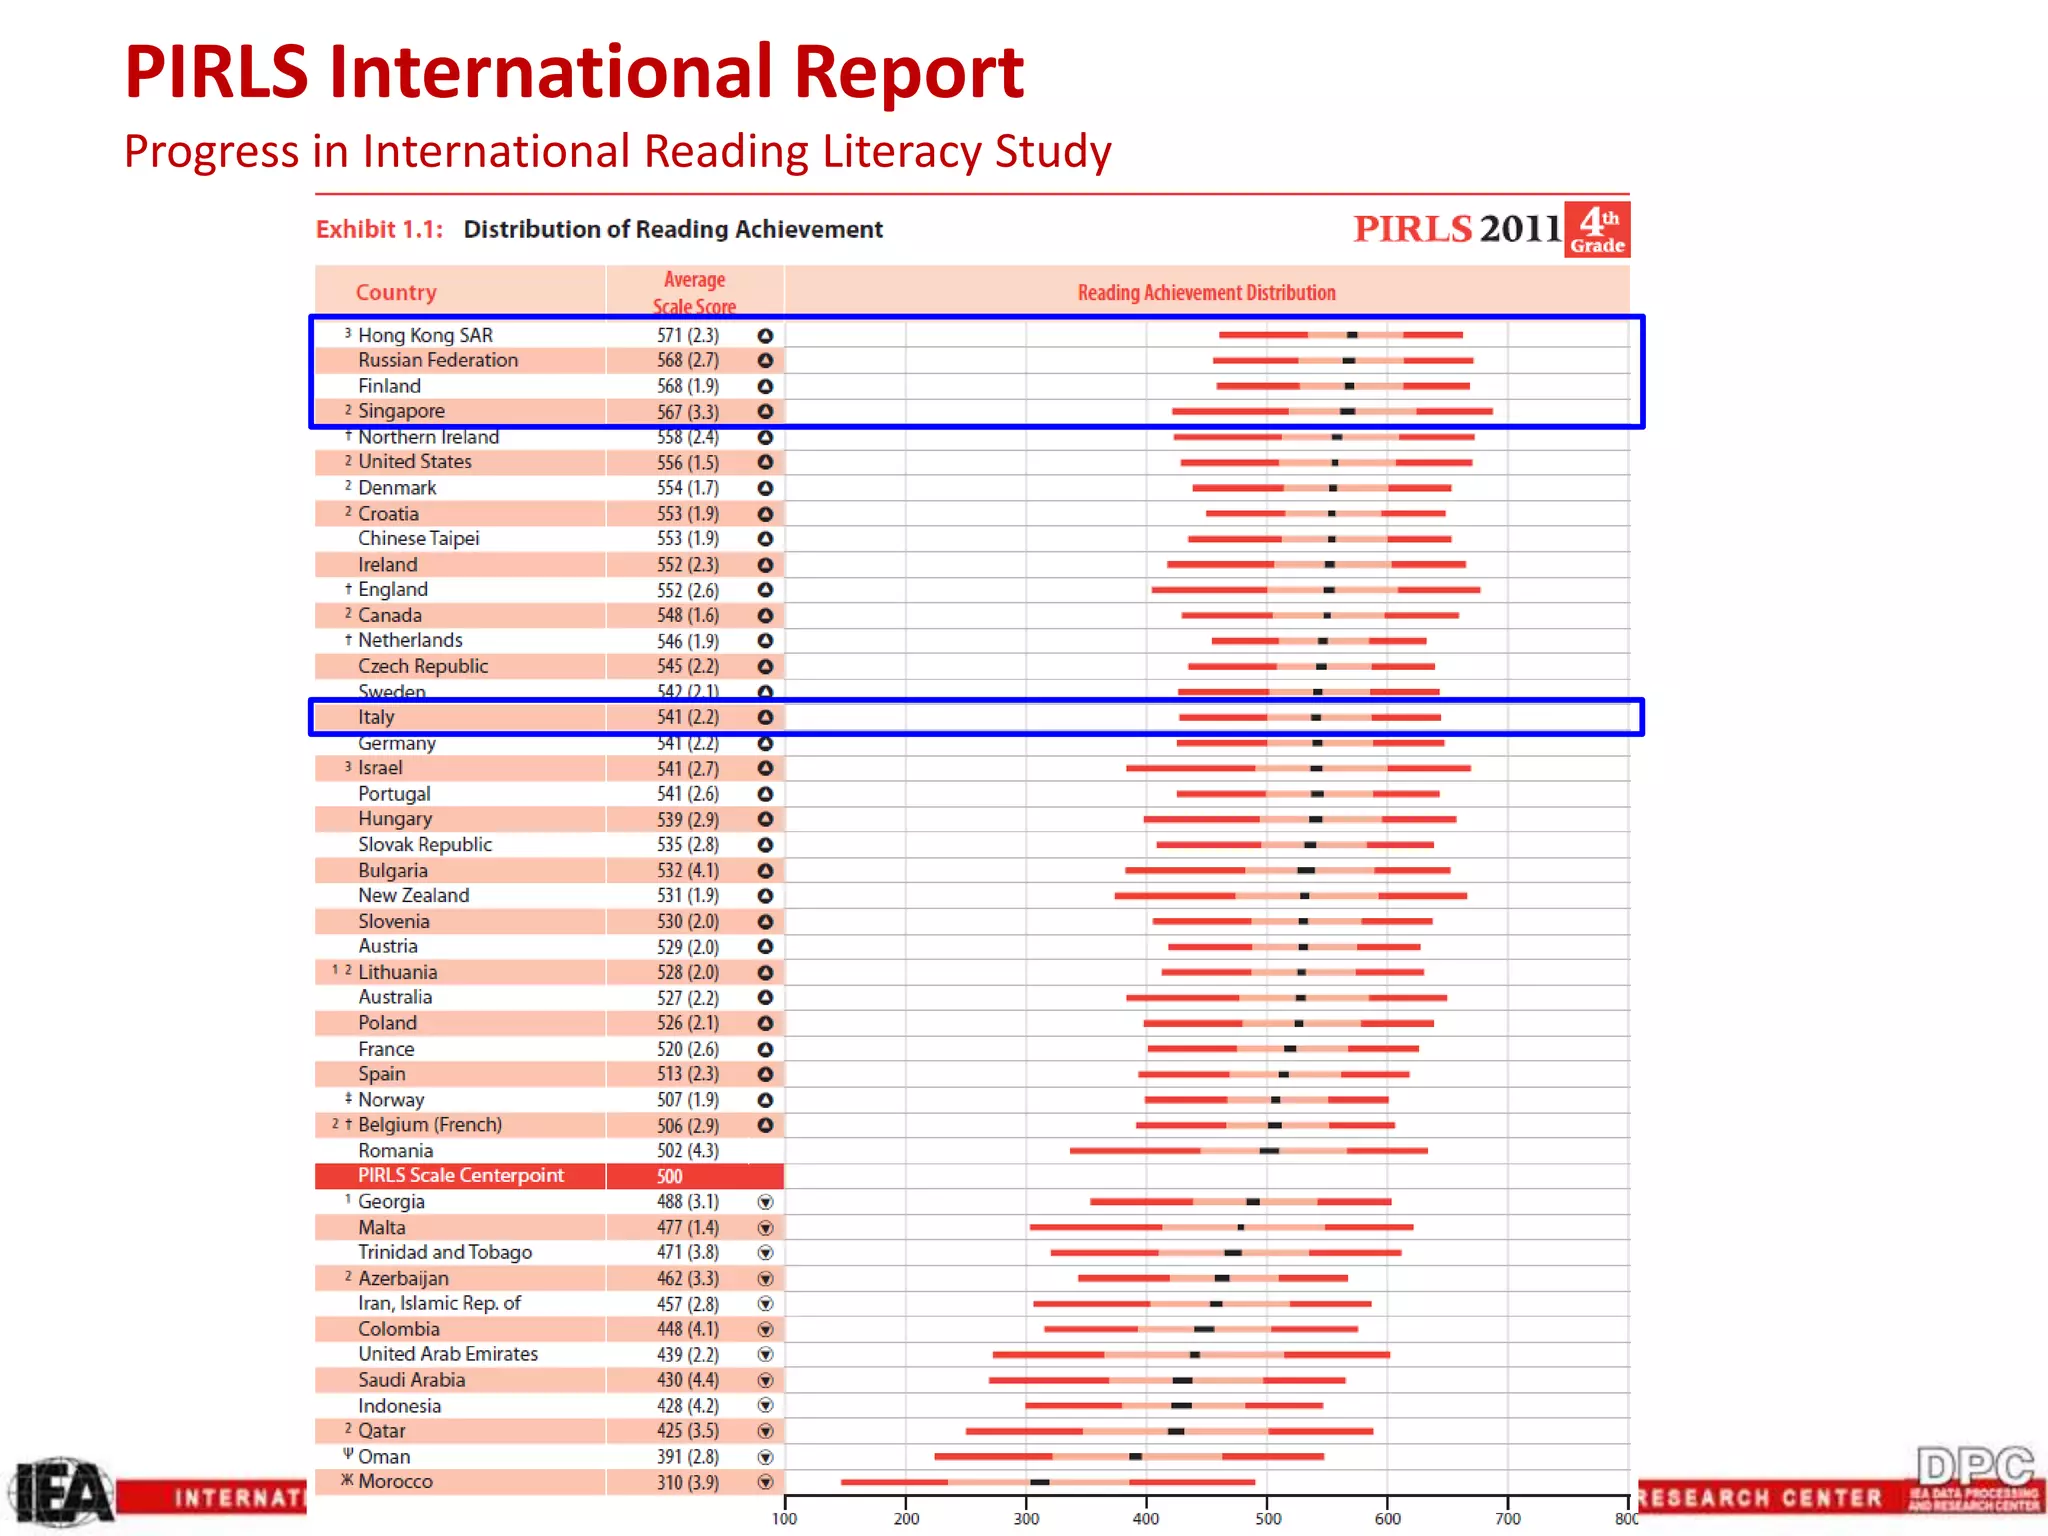Viewport: 2048px width, 1536px height.
Task: Click the 'PIRLS Scale Centerpoint' red row
Action: pos(549,1176)
